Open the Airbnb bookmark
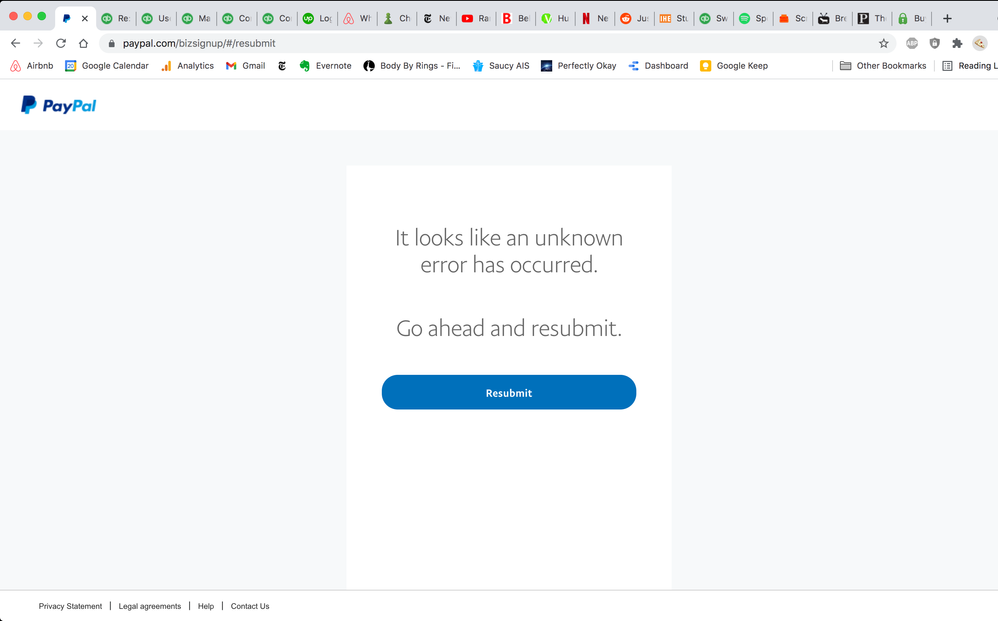The width and height of the screenshot is (998, 621). [x=31, y=66]
